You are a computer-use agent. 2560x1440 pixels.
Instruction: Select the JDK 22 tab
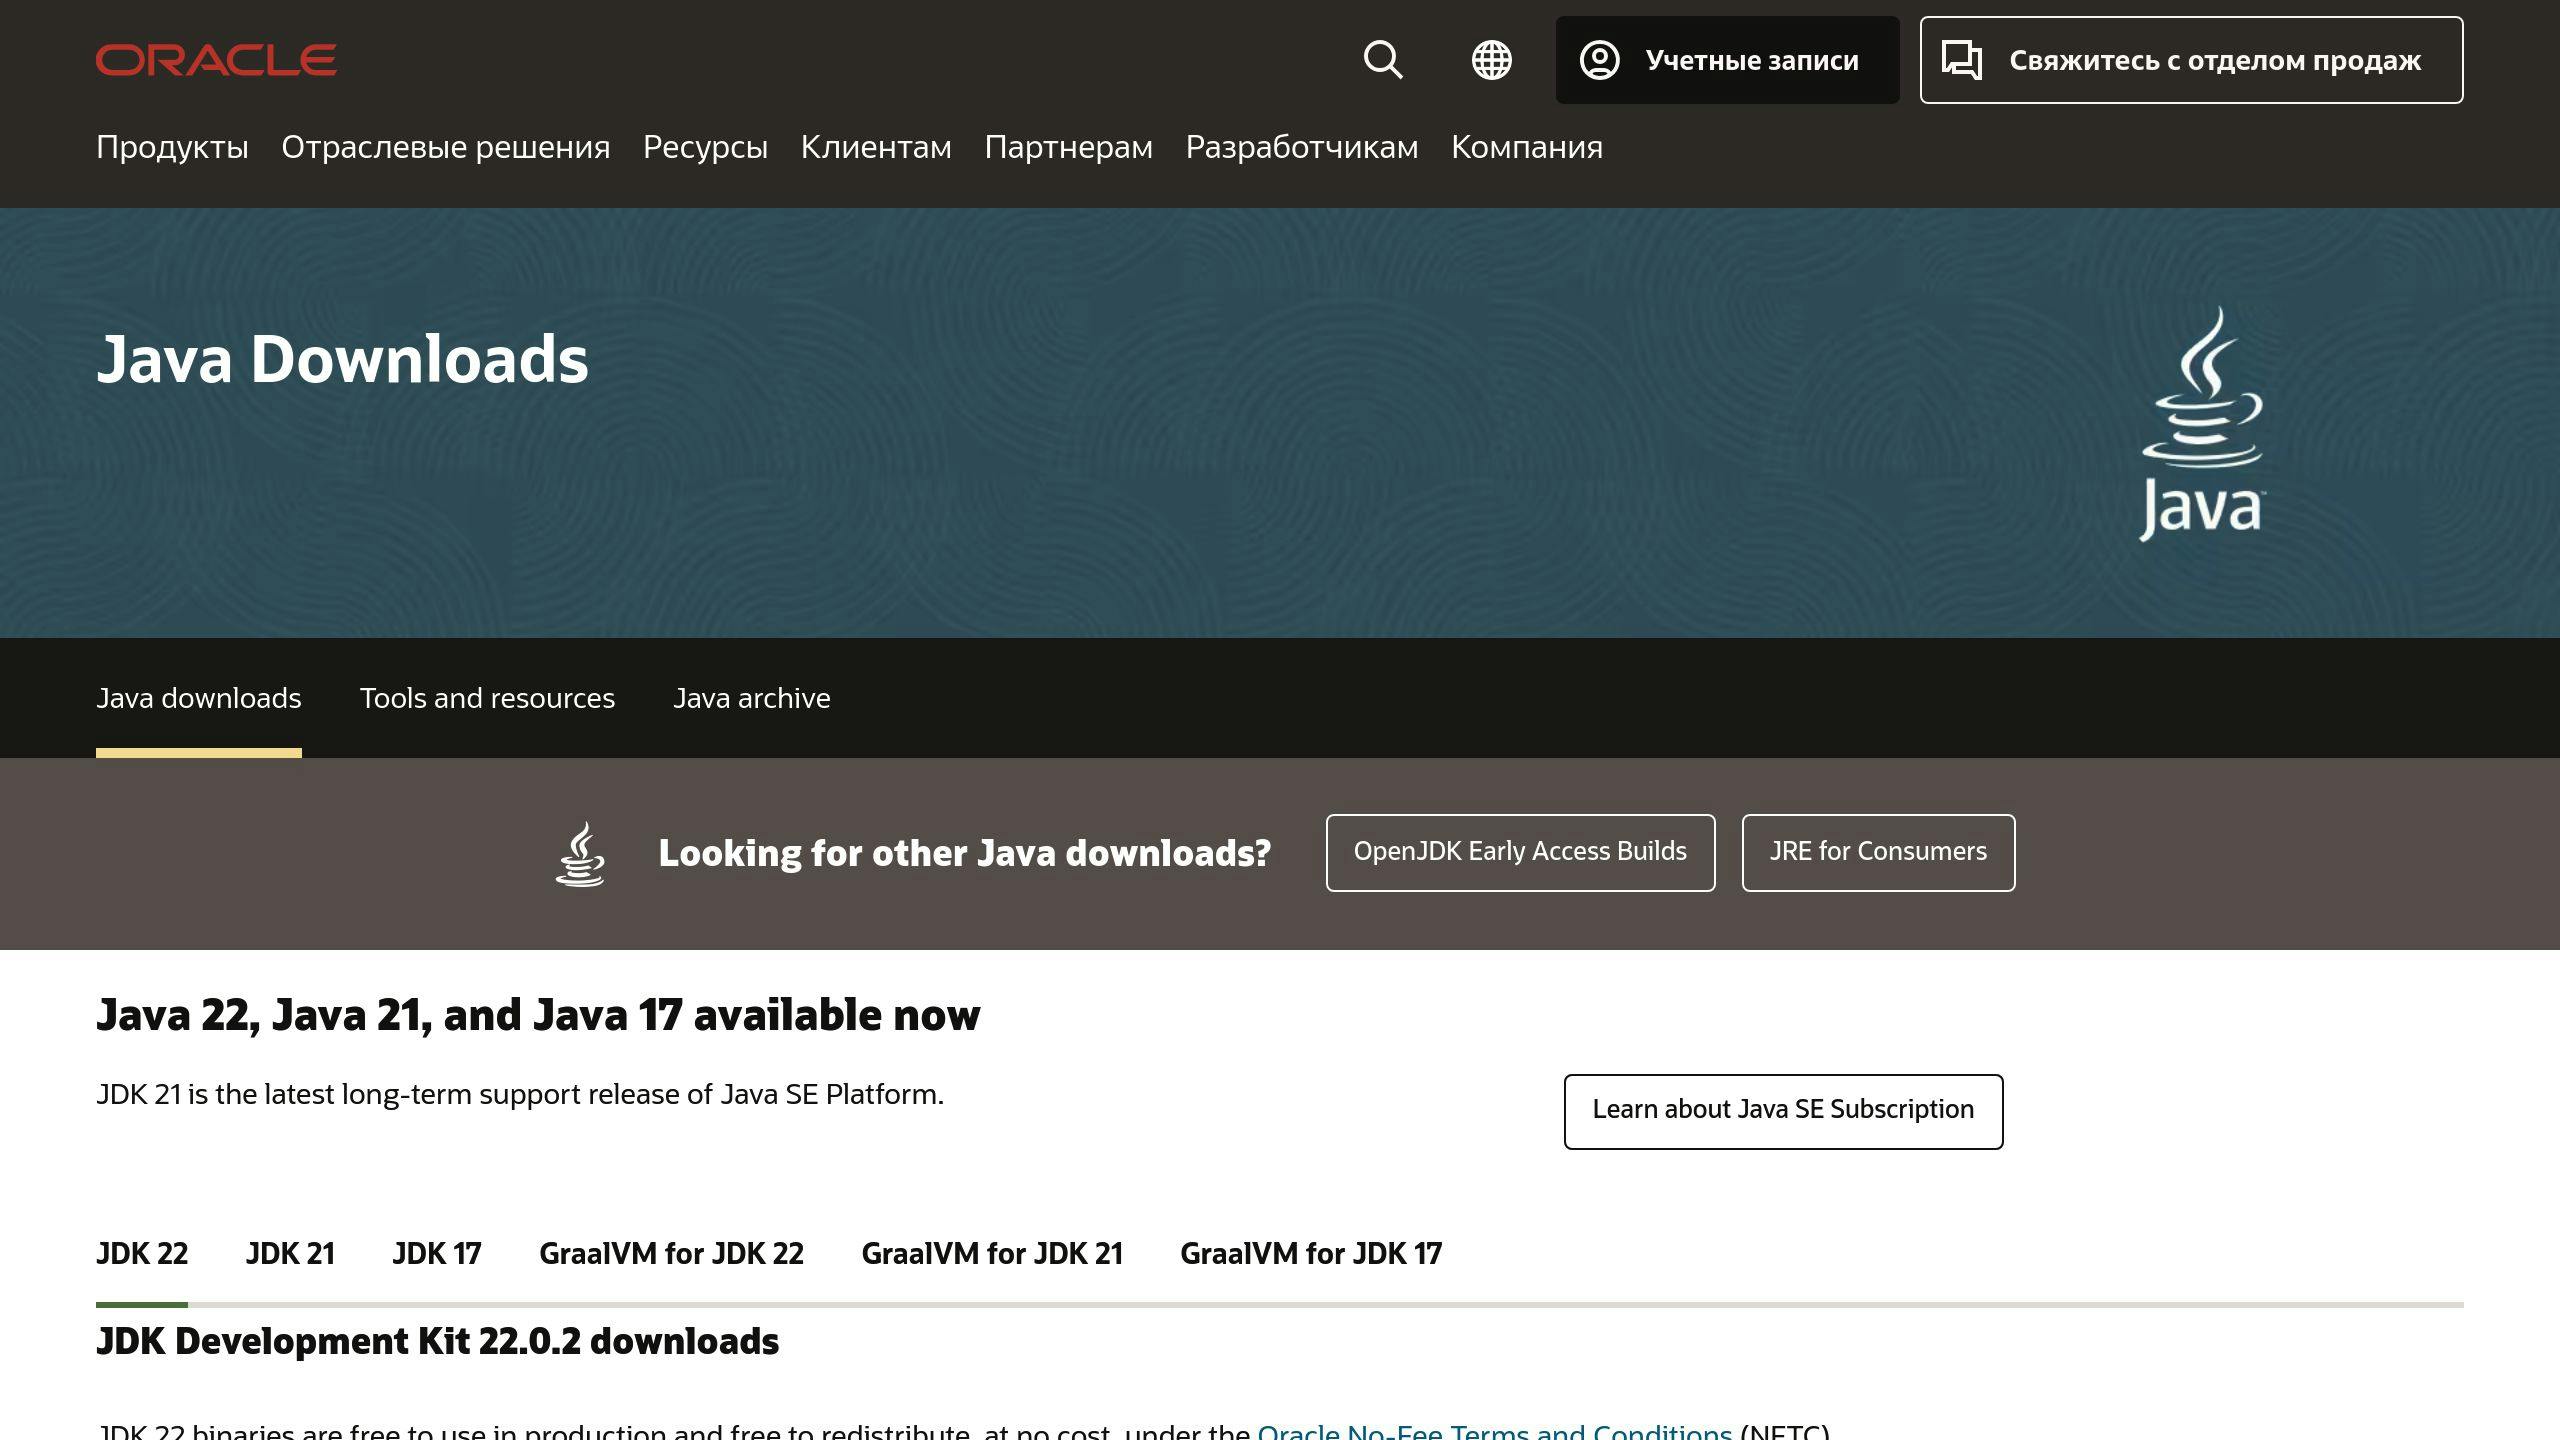pos(141,1252)
